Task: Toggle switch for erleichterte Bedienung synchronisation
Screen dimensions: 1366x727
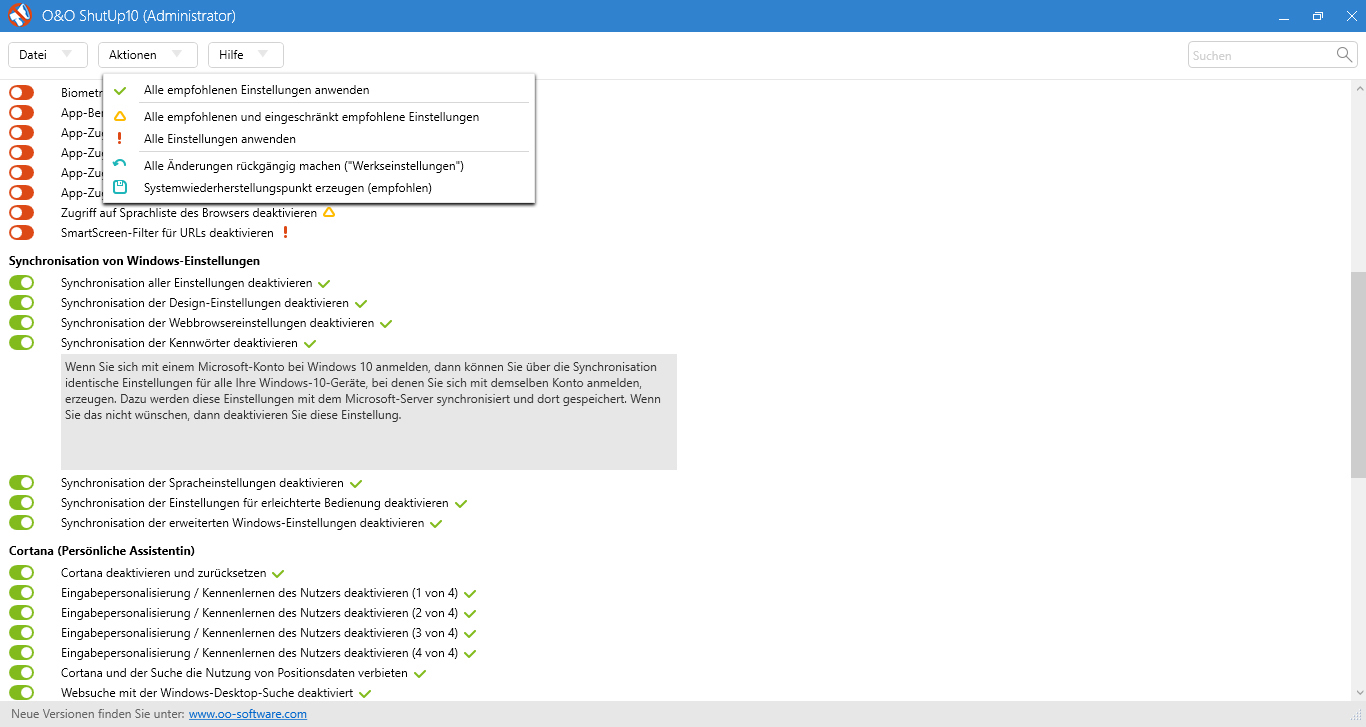Action: [x=21, y=502]
